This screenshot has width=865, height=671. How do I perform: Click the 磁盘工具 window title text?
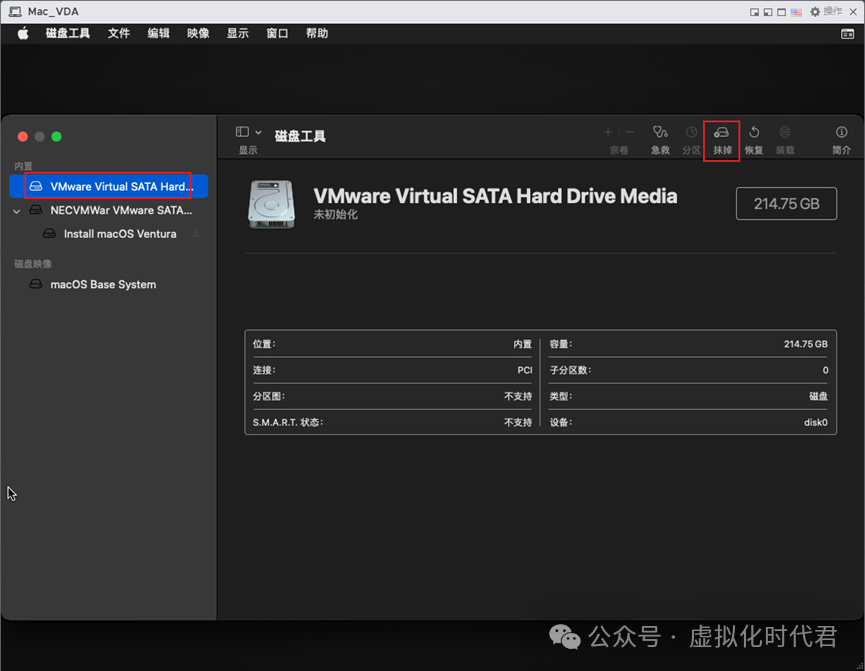point(300,136)
